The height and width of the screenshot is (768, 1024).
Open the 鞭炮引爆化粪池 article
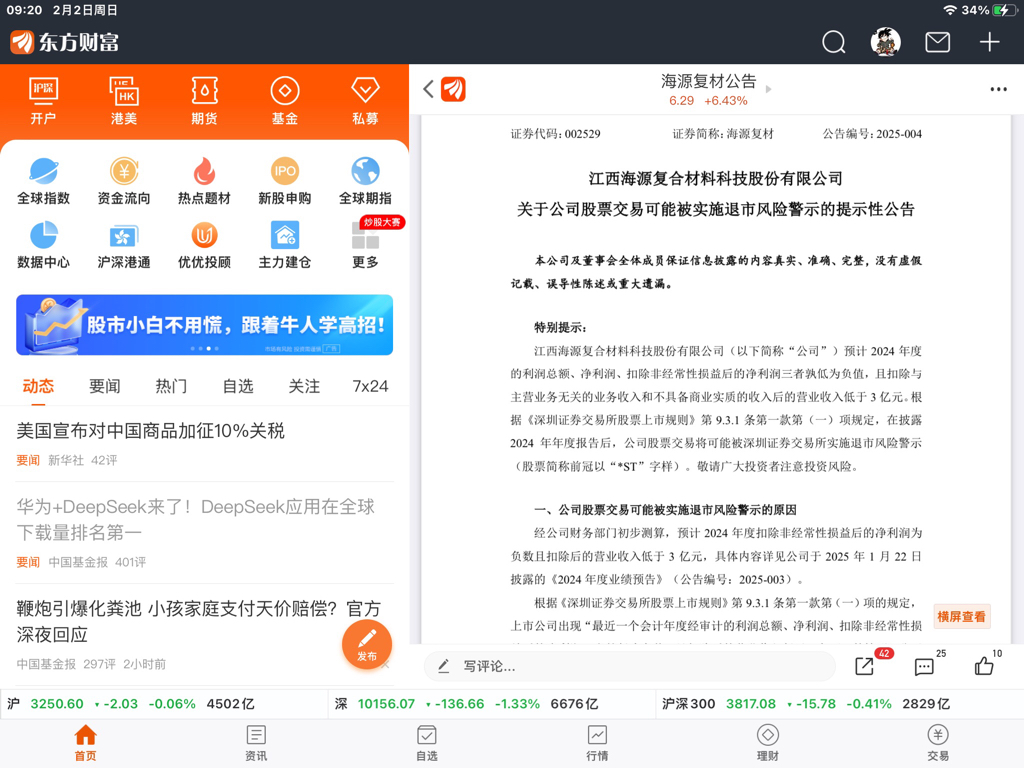[199, 622]
